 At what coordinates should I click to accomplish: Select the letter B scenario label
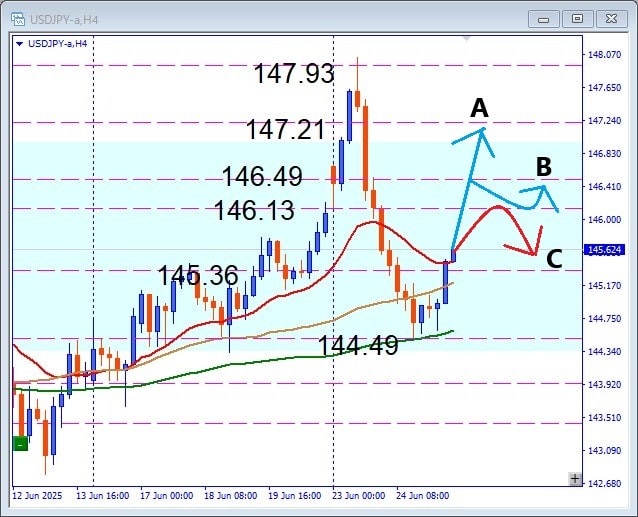pyautogui.click(x=544, y=167)
